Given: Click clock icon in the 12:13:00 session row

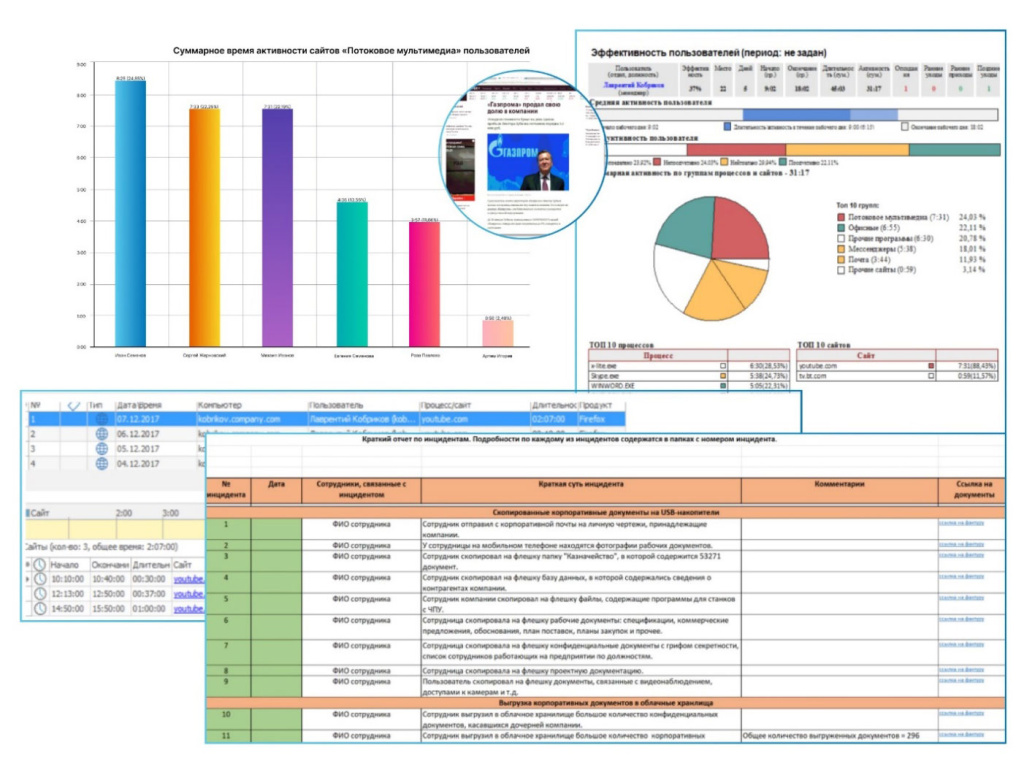Looking at the screenshot, I should click(38, 593).
